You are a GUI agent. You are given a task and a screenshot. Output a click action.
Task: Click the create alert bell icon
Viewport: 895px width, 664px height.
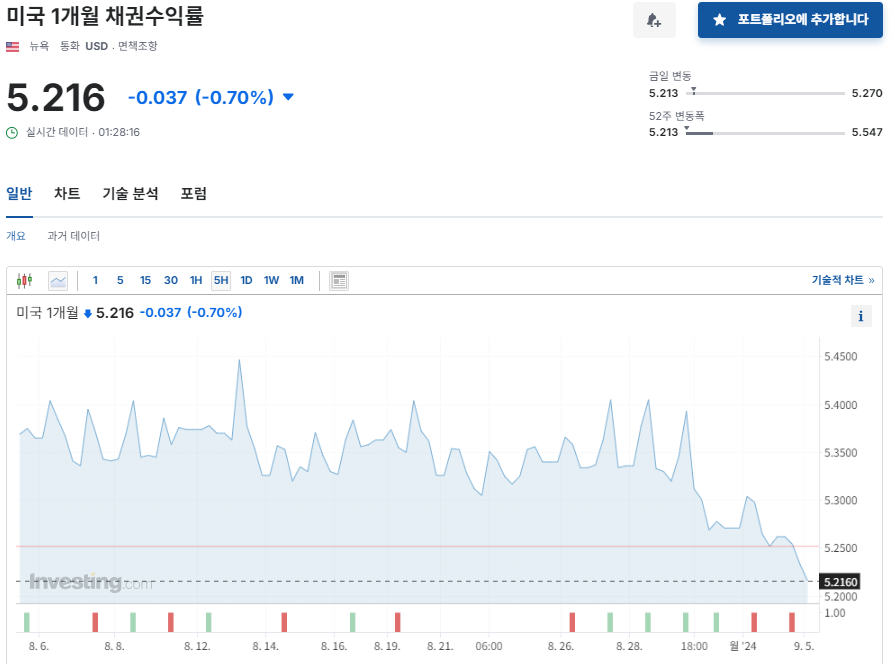pos(654,20)
